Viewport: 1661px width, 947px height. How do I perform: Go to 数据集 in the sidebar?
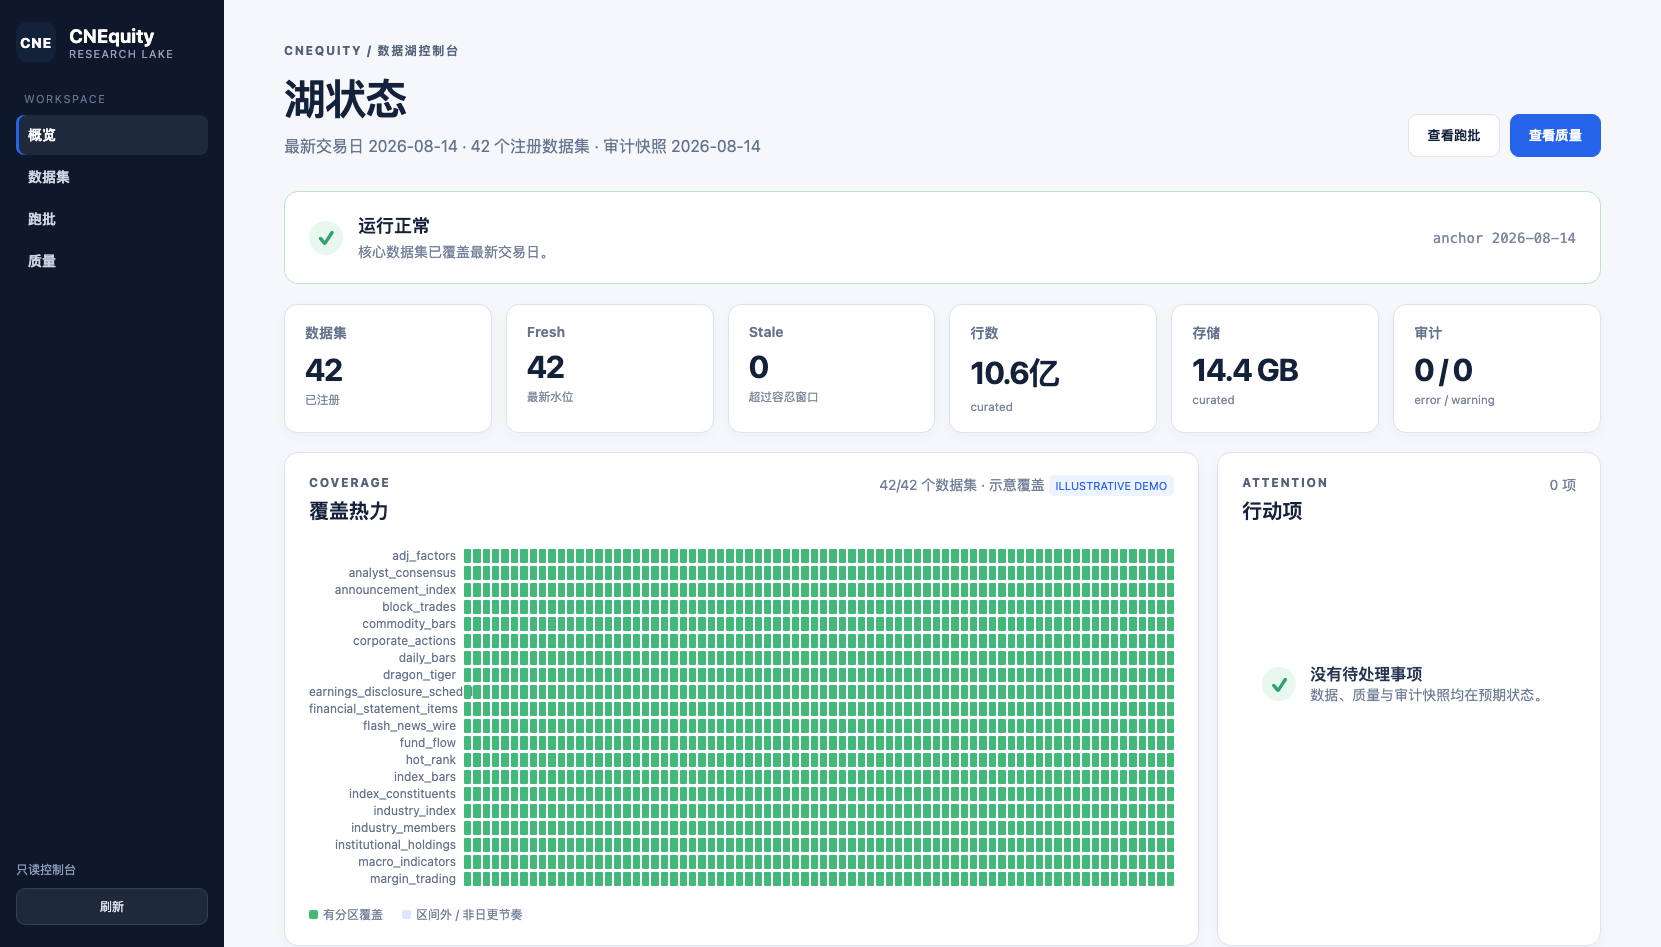112,177
